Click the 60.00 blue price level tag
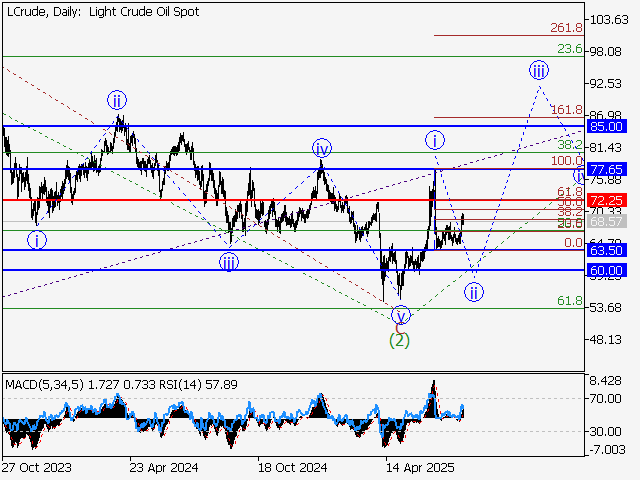The height and width of the screenshot is (480, 640). (607, 270)
